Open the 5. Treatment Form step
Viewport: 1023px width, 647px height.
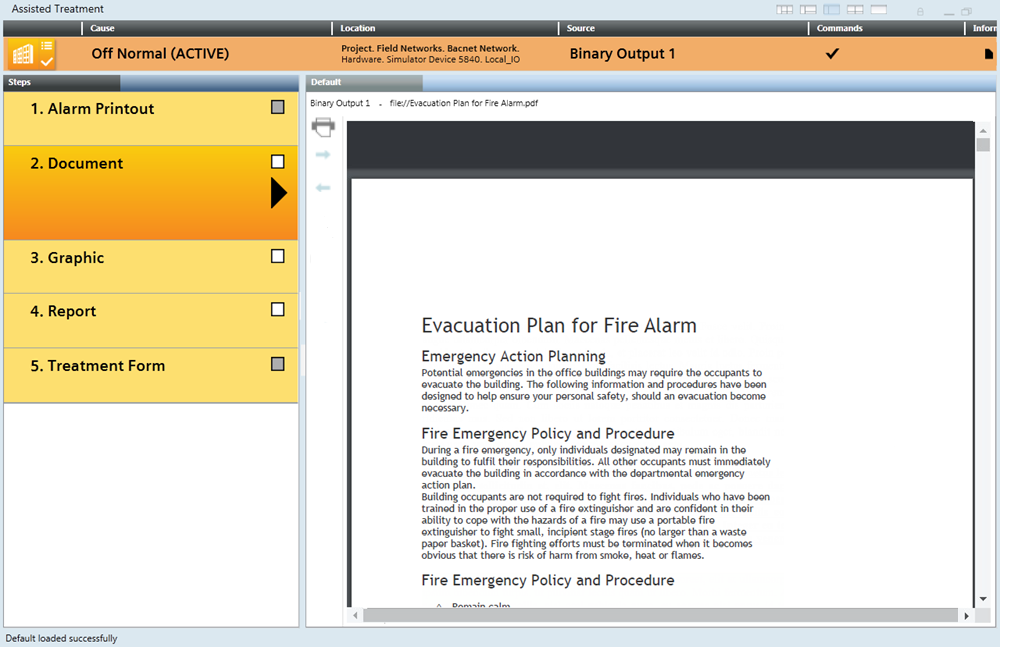pyautogui.click(x=98, y=366)
